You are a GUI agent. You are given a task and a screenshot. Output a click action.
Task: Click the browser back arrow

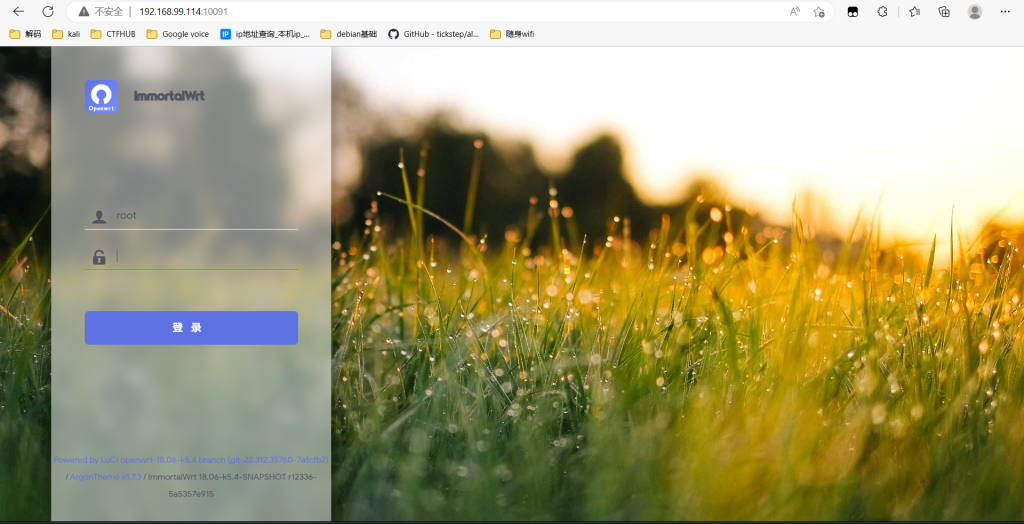point(18,12)
